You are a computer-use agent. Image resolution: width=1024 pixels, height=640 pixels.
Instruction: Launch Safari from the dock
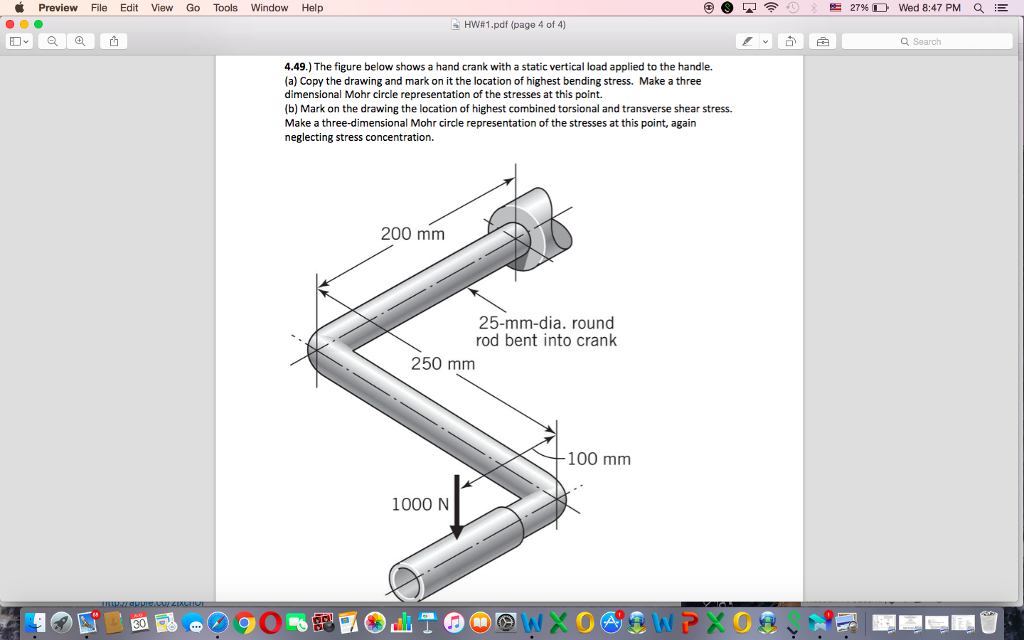point(217,625)
